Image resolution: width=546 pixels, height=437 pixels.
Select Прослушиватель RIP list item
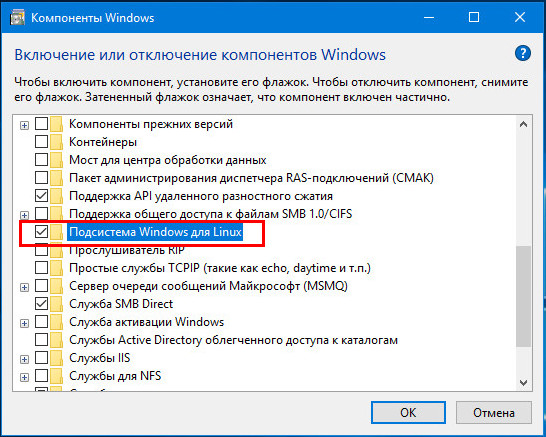click(x=127, y=250)
